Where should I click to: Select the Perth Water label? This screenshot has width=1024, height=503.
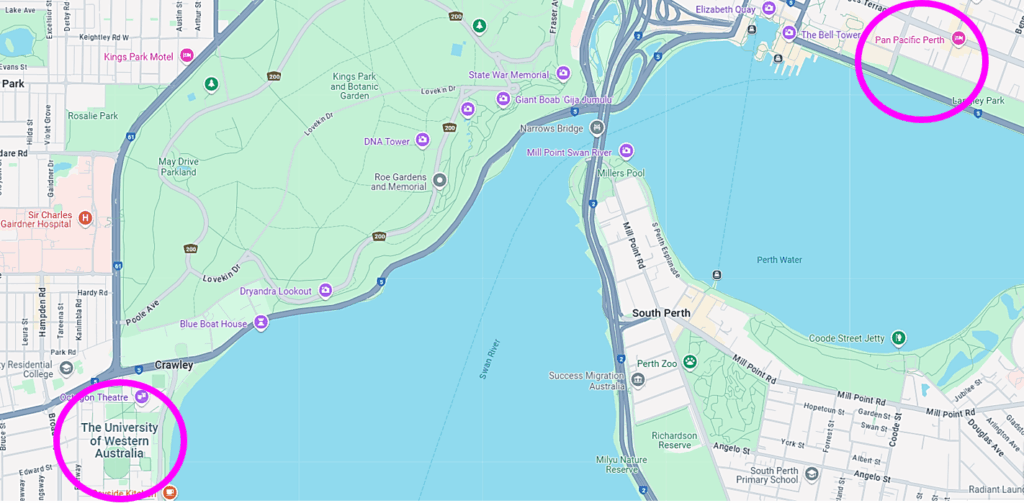pos(780,260)
